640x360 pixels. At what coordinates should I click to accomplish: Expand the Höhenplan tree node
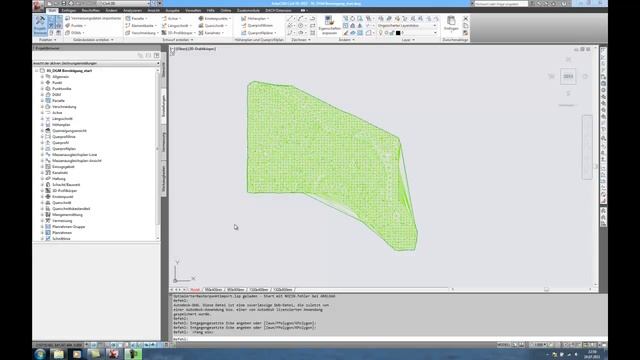pos(42,124)
